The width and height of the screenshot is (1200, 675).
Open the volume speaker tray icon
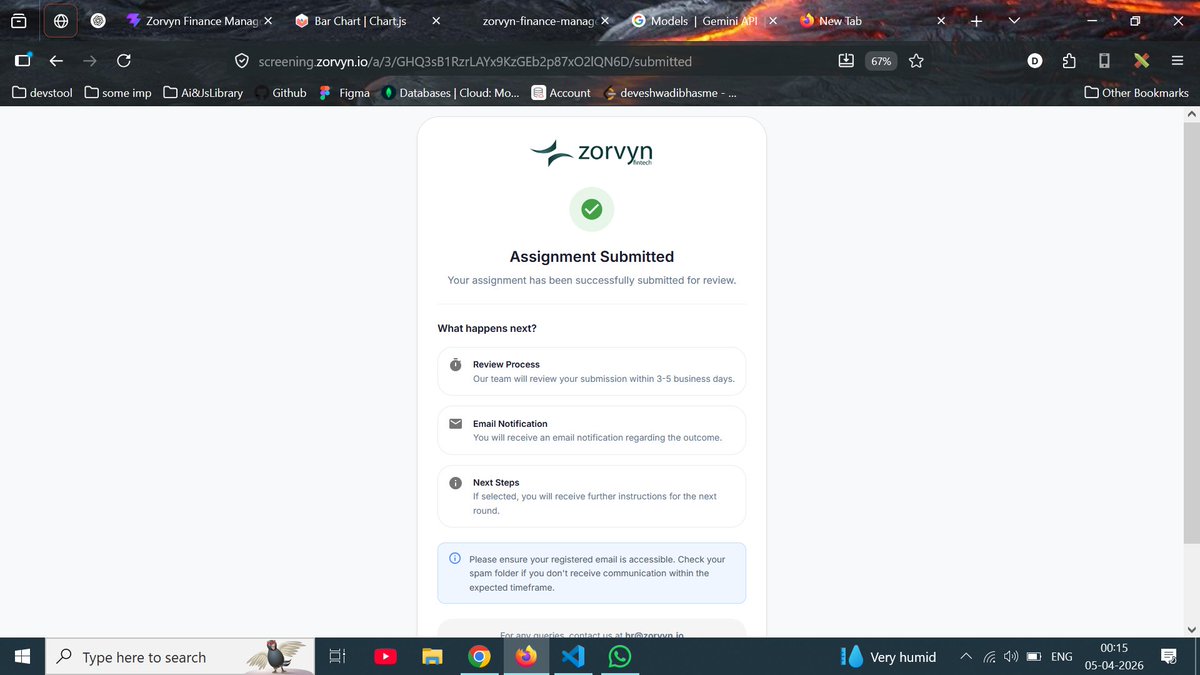click(1011, 657)
